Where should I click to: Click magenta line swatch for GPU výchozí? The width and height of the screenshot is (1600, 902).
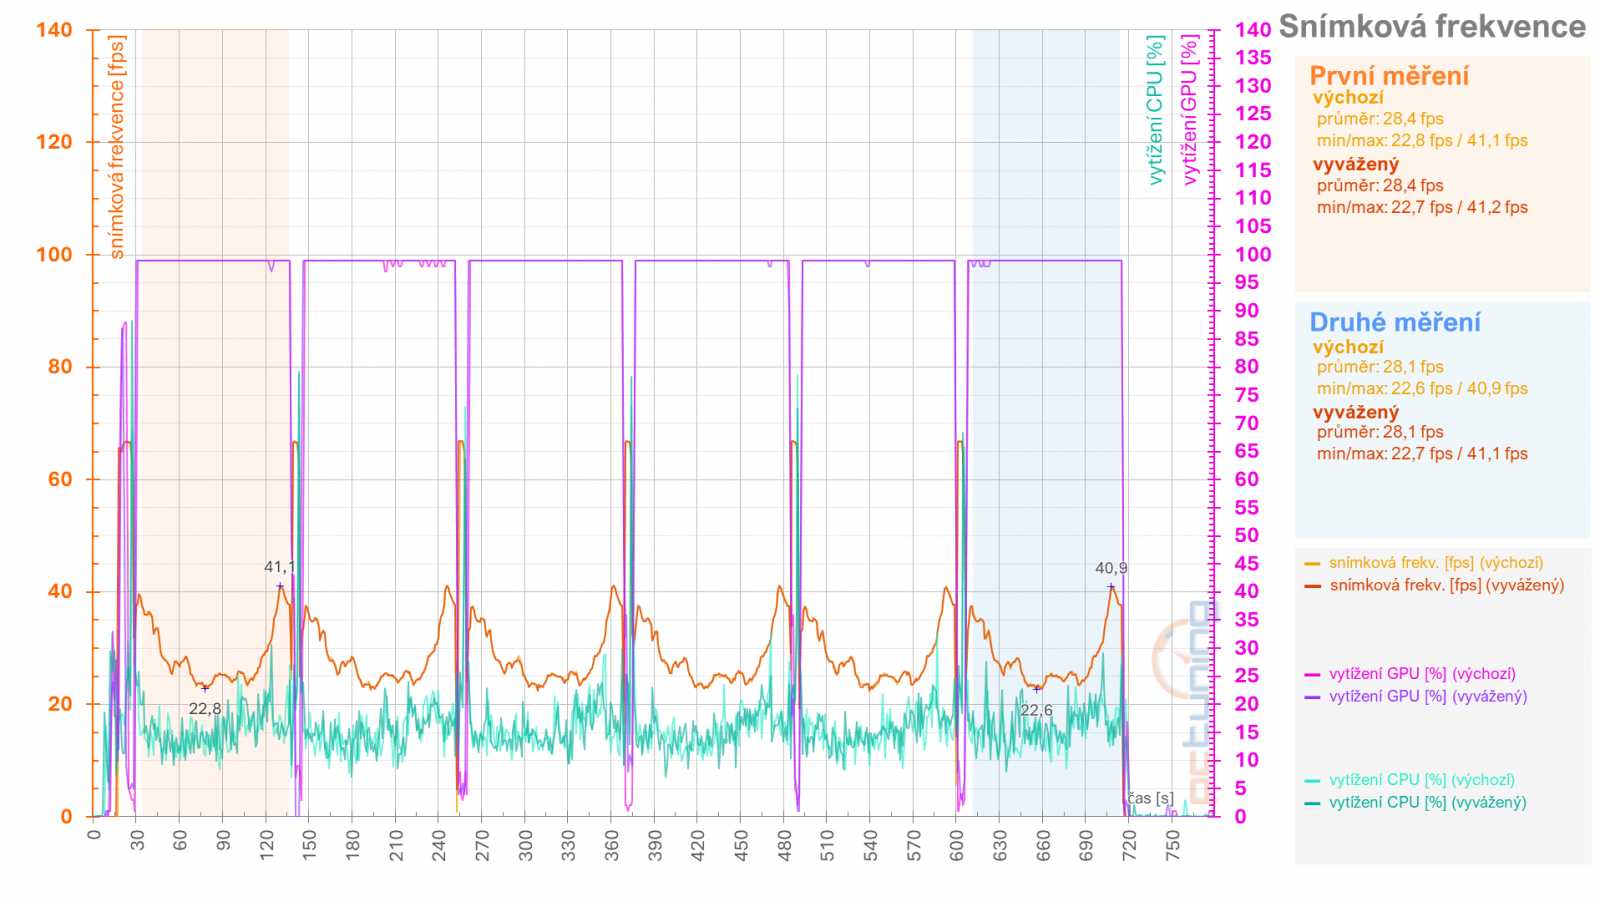(1313, 675)
